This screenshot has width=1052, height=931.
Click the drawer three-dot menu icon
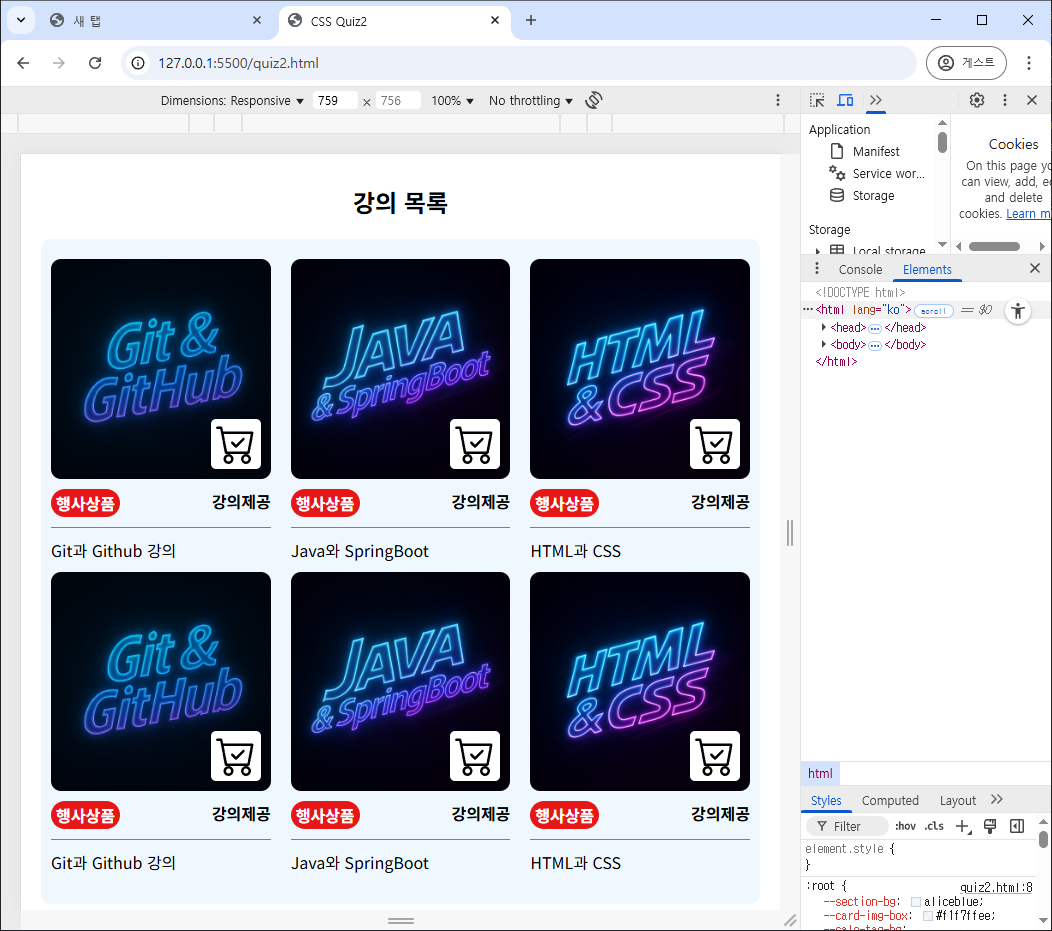pyautogui.click(x=817, y=269)
